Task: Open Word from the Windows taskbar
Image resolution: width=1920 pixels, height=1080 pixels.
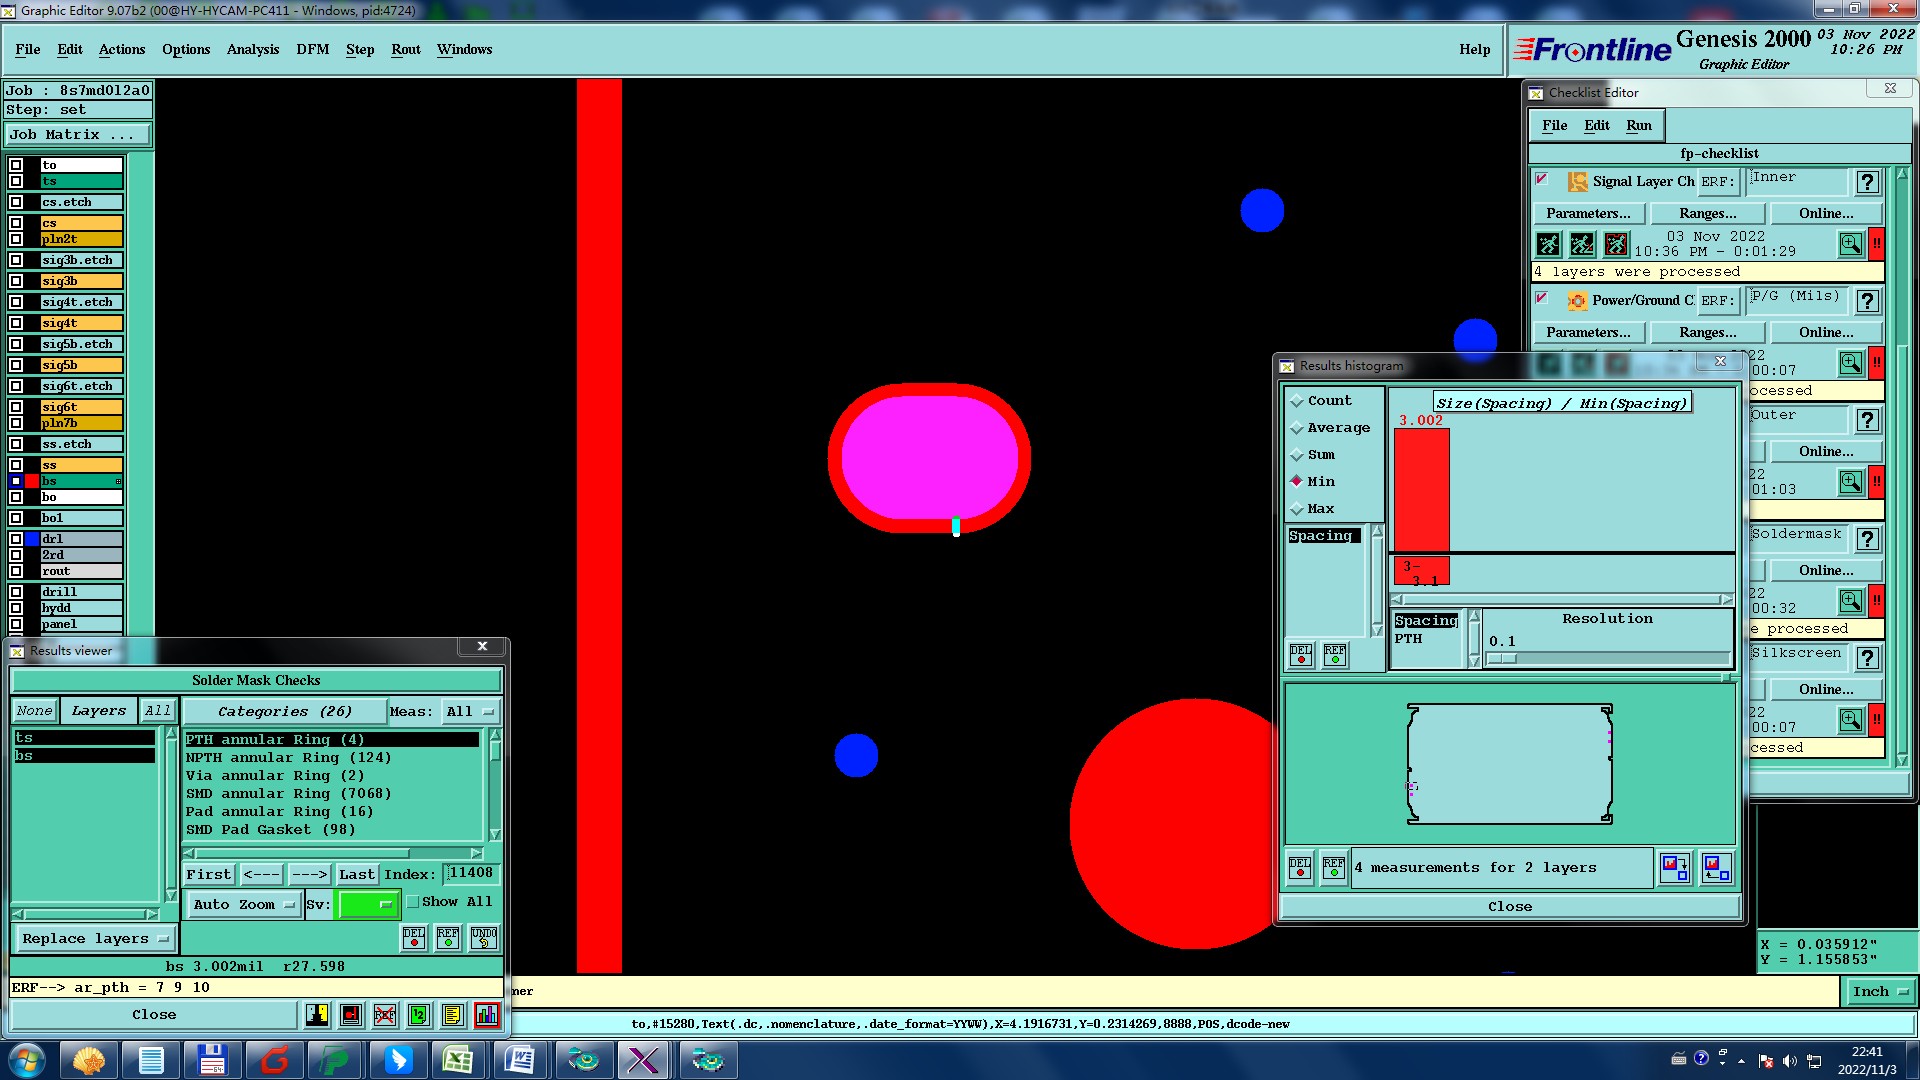Action: click(520, 1060)
